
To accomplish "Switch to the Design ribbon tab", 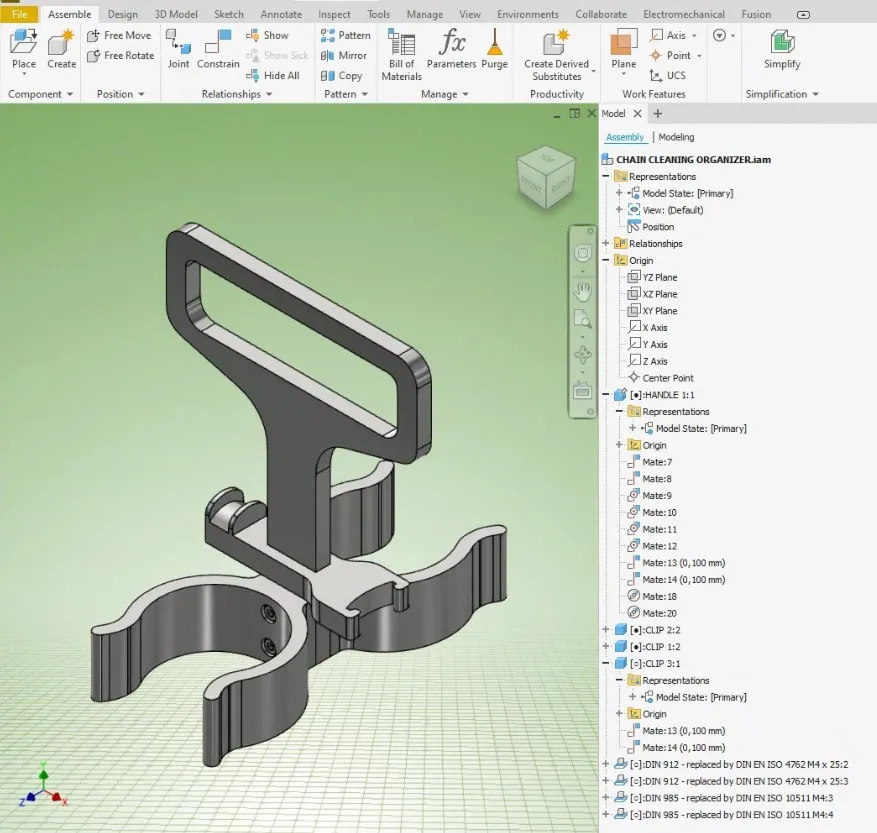I will pyautogui.click(x=122, y=15).
